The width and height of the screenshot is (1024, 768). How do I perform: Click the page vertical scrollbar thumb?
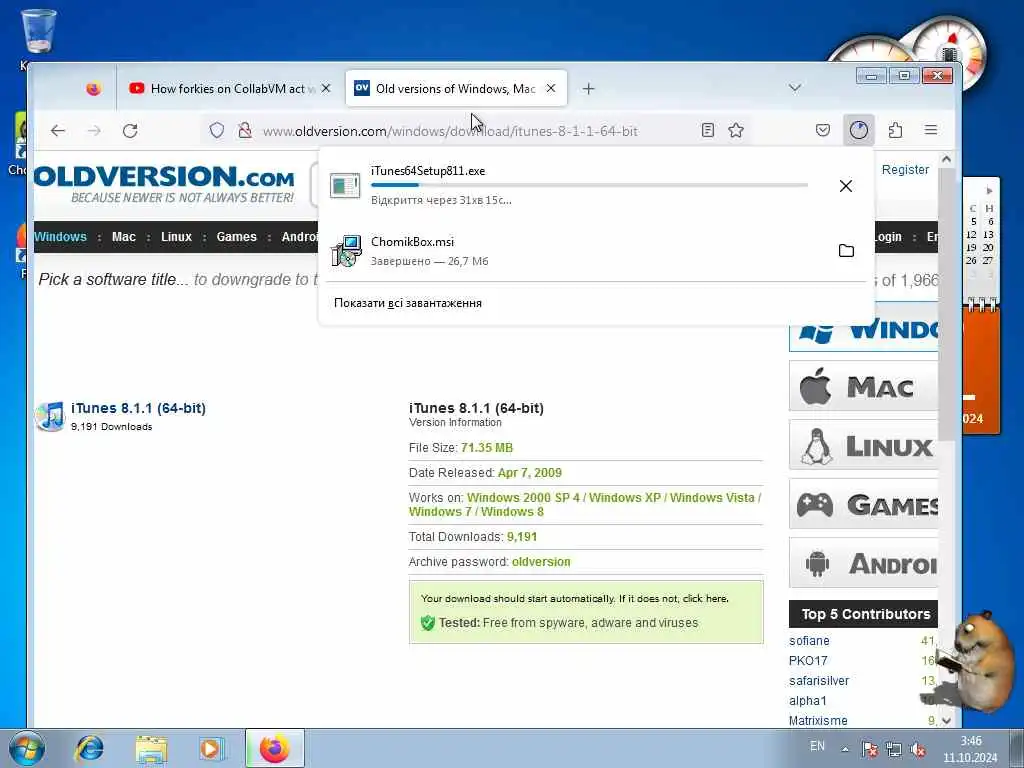(946, 304)
